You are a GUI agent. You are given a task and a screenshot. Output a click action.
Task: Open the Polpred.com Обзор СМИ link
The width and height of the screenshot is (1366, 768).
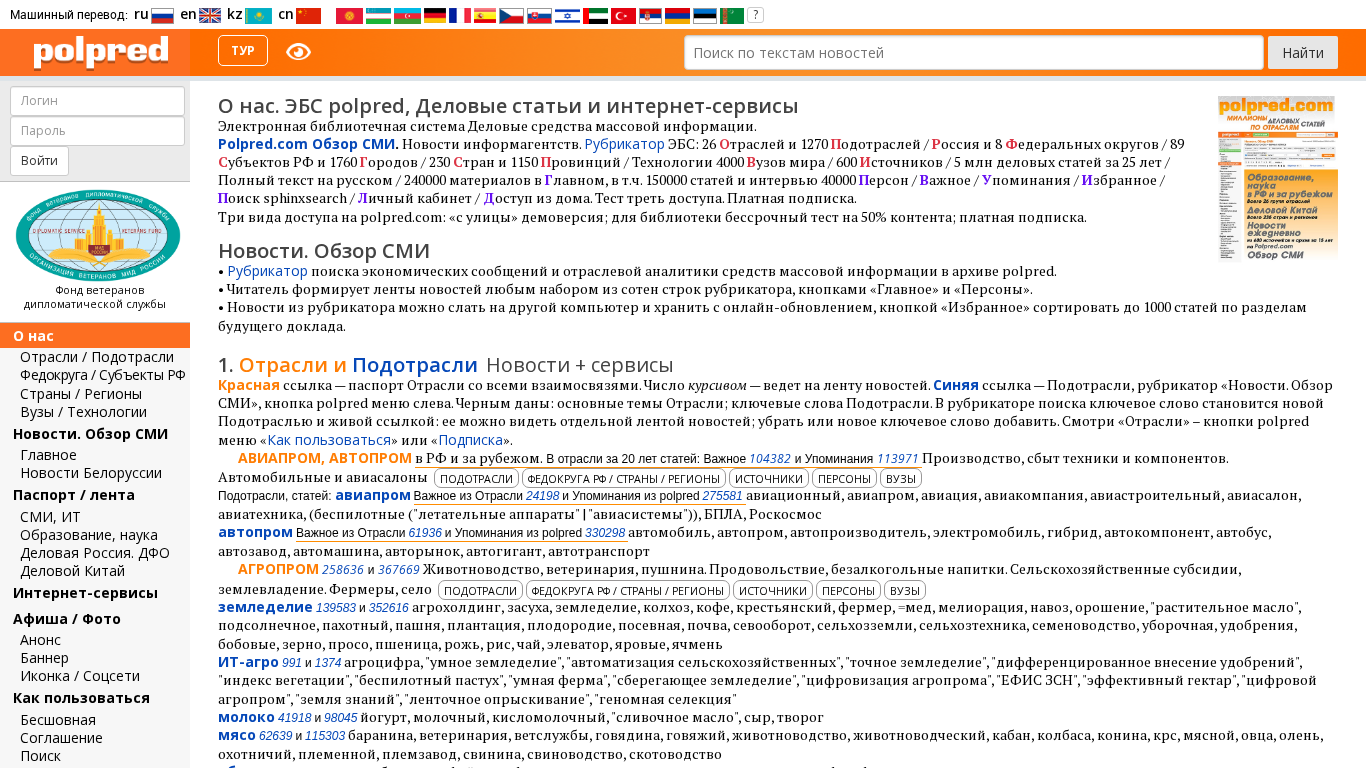pos(307,144)
